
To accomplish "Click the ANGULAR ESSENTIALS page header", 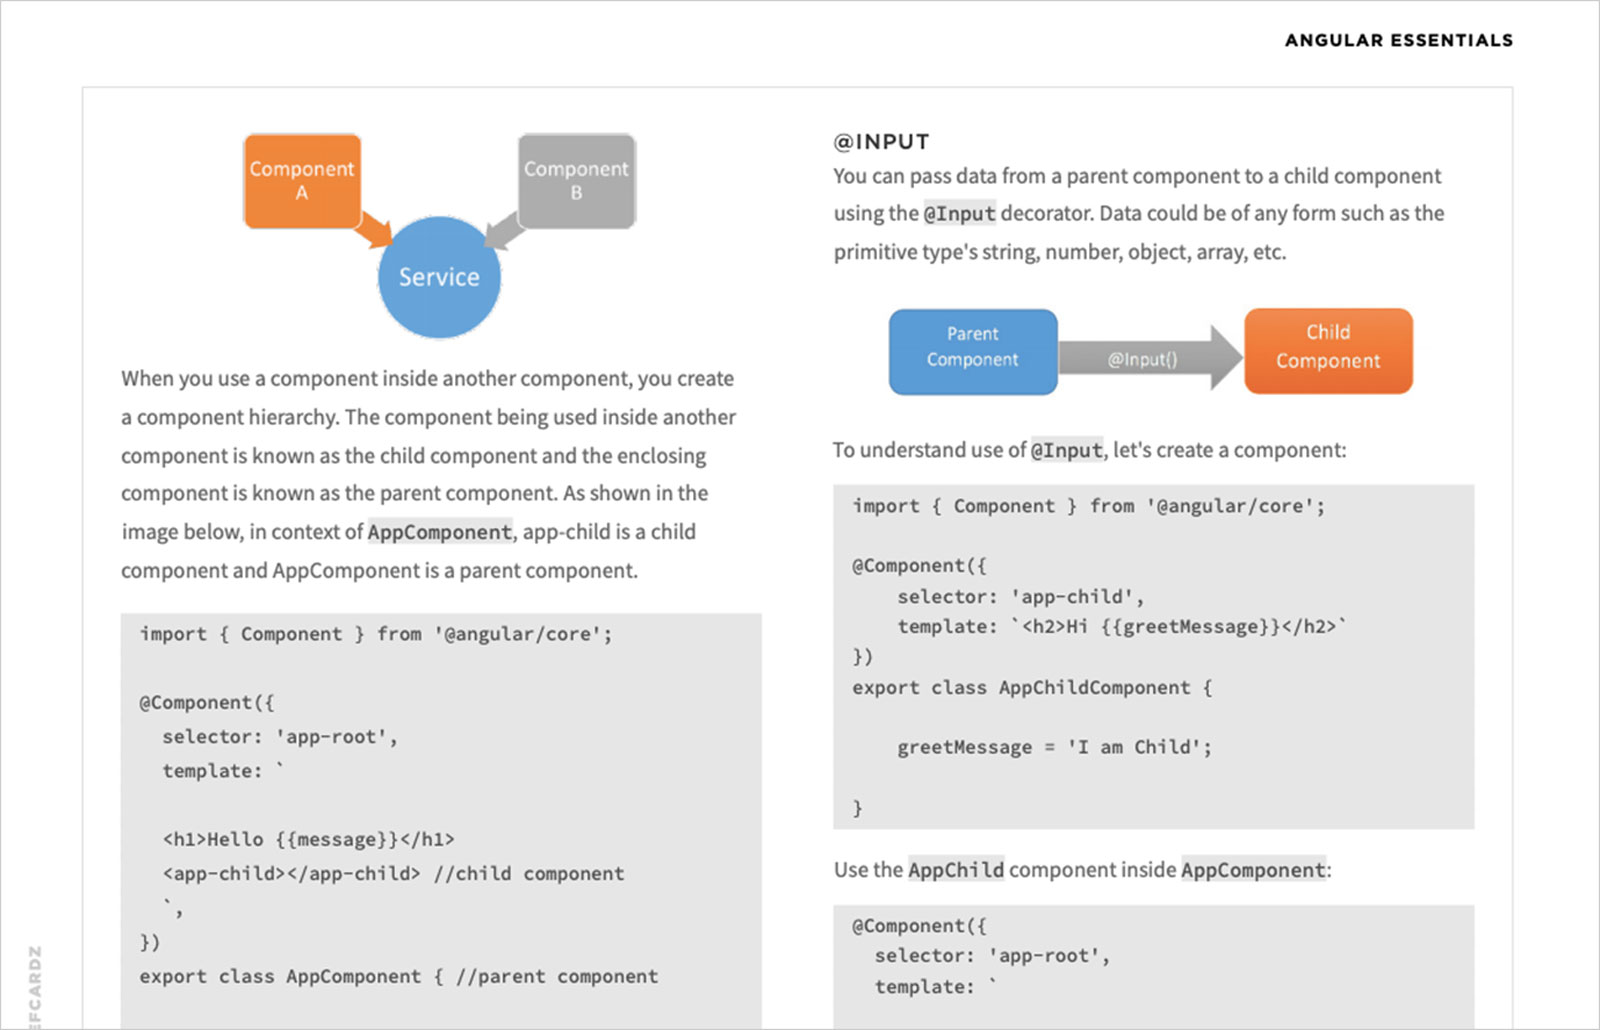I will click(x=1398, y=40).
